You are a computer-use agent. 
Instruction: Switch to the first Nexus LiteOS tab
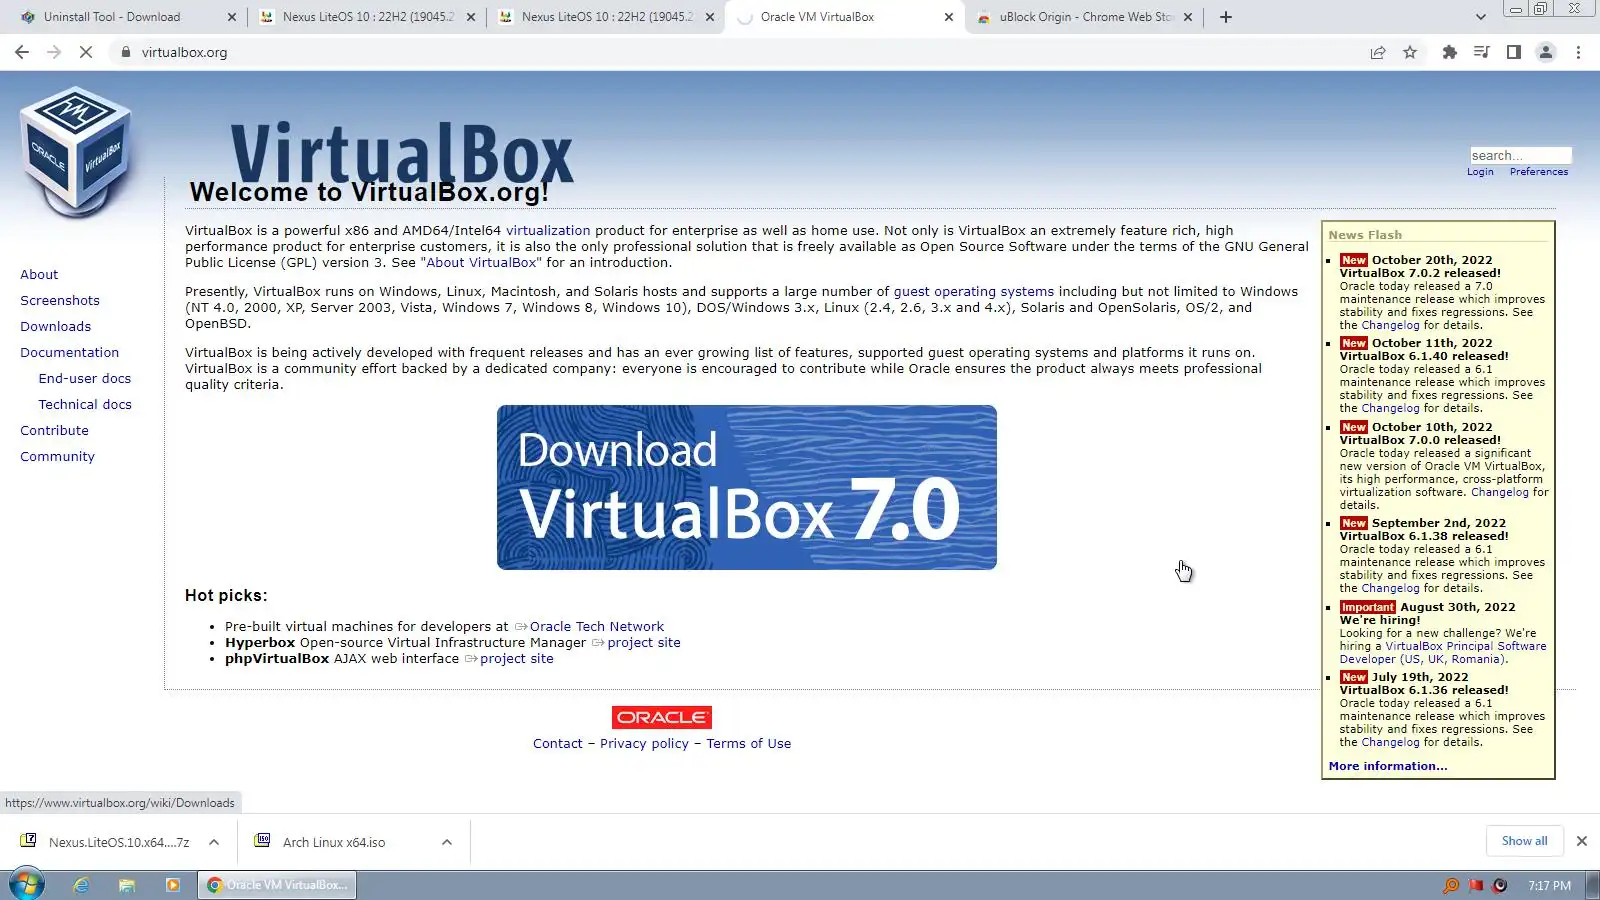point(367,17)
